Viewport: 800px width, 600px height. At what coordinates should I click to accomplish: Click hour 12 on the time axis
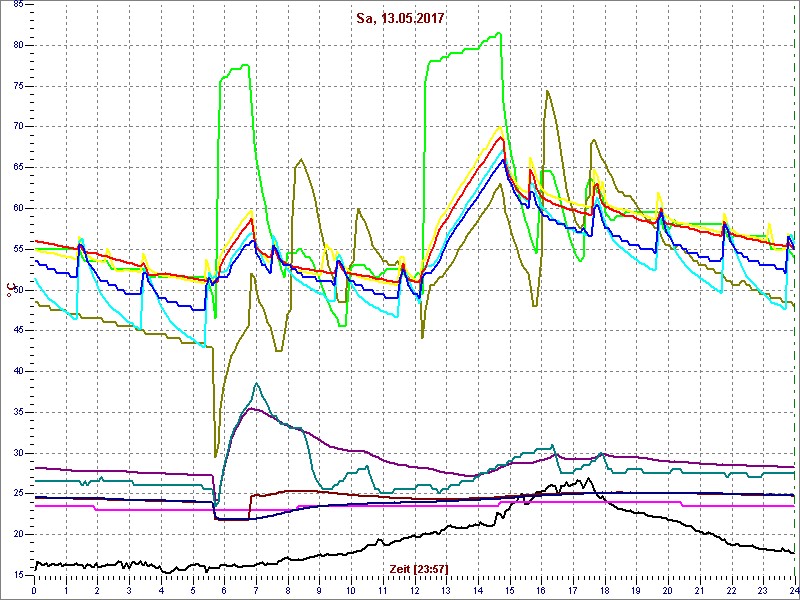pyautogui.click(x=414, y=590)
